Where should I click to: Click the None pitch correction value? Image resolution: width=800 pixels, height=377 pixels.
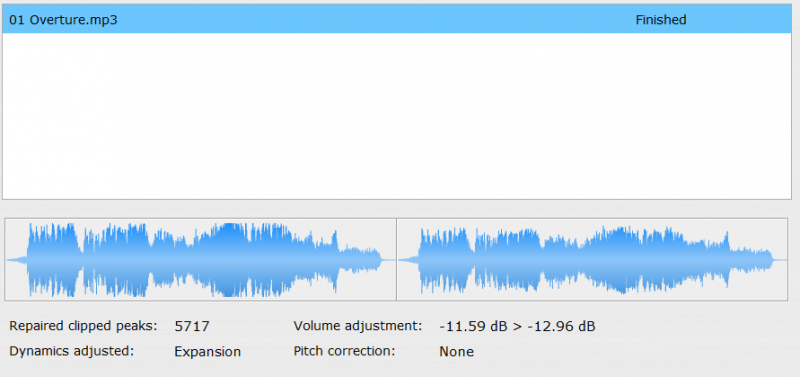(456, 351)
